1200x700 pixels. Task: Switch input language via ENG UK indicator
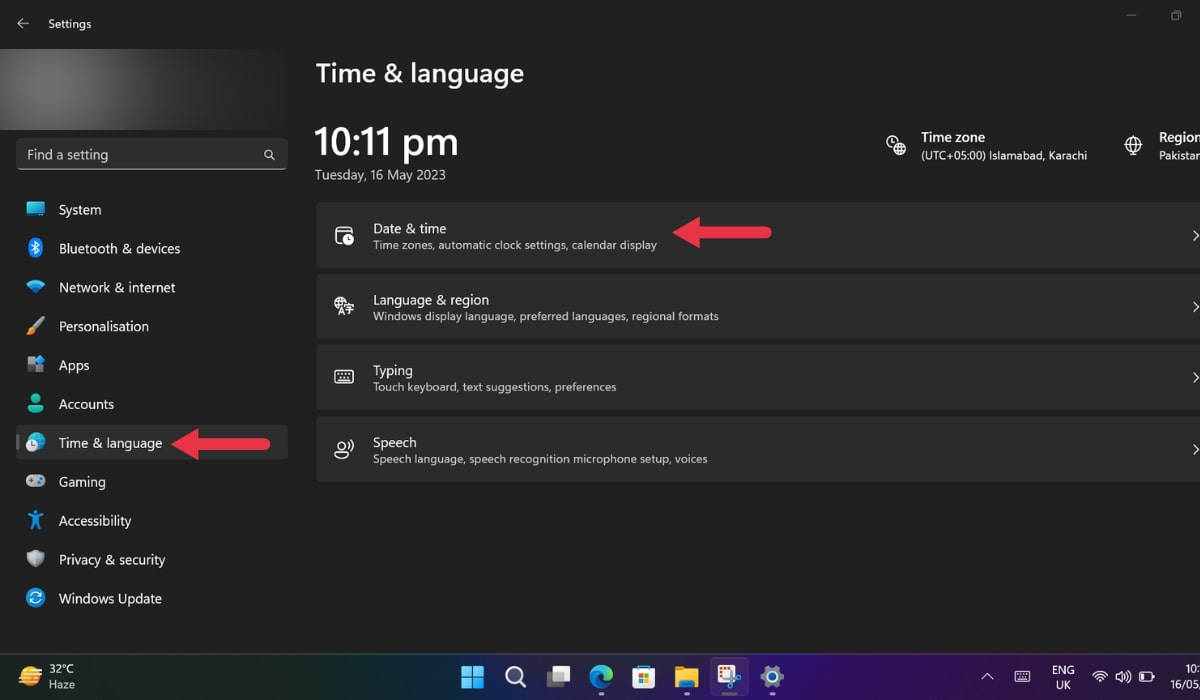point(1062,676)
